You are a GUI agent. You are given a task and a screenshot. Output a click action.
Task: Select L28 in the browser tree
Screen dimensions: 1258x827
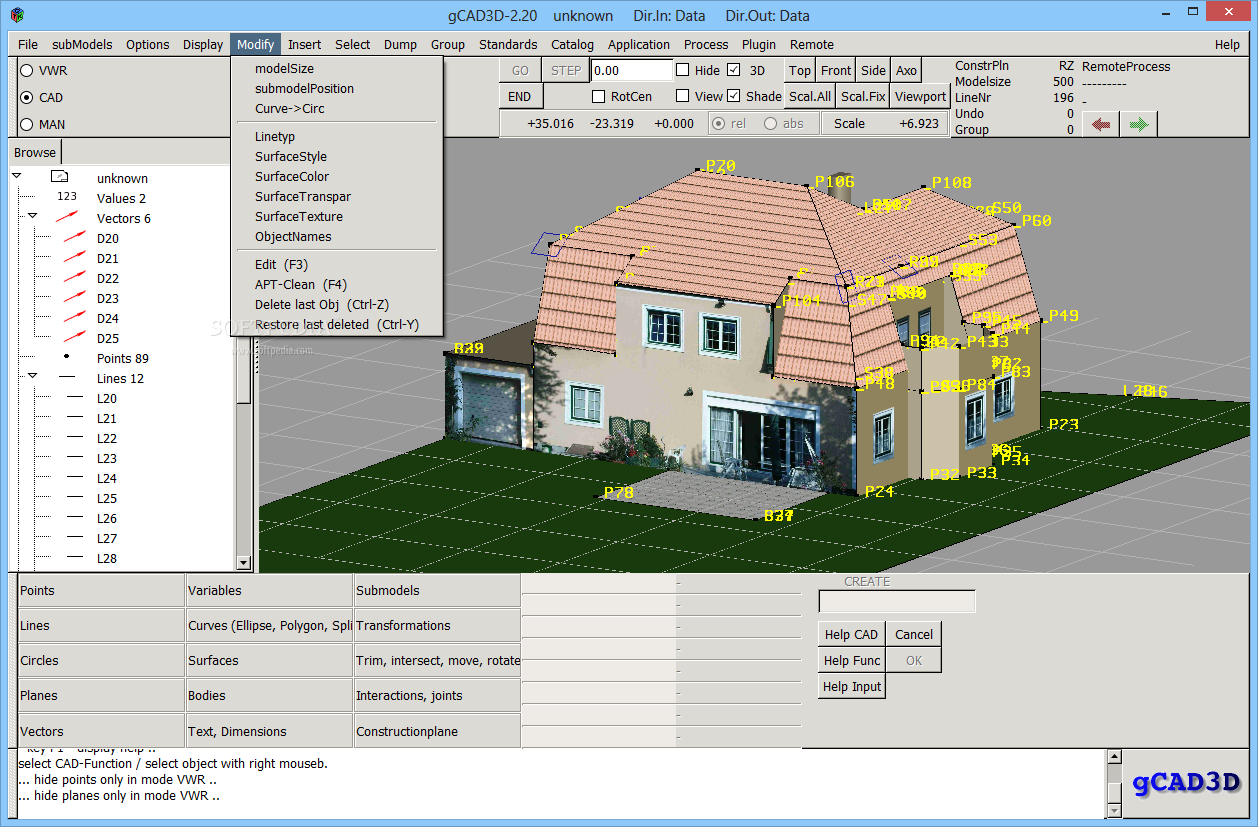[107, 559]
